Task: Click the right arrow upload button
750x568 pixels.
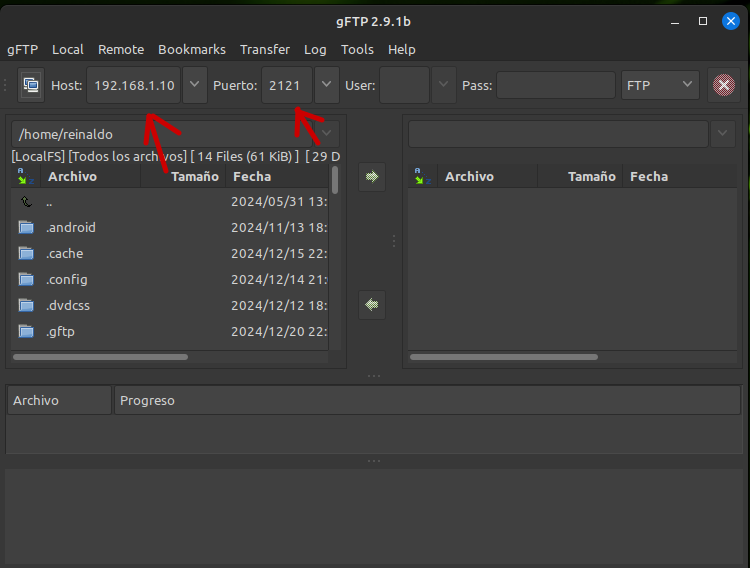Action: tap(372, 177)
